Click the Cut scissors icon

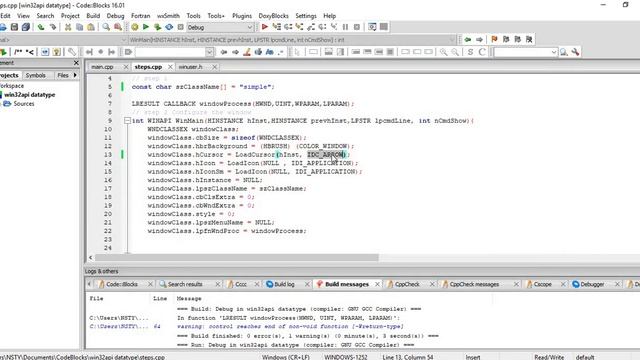(68, 27)
